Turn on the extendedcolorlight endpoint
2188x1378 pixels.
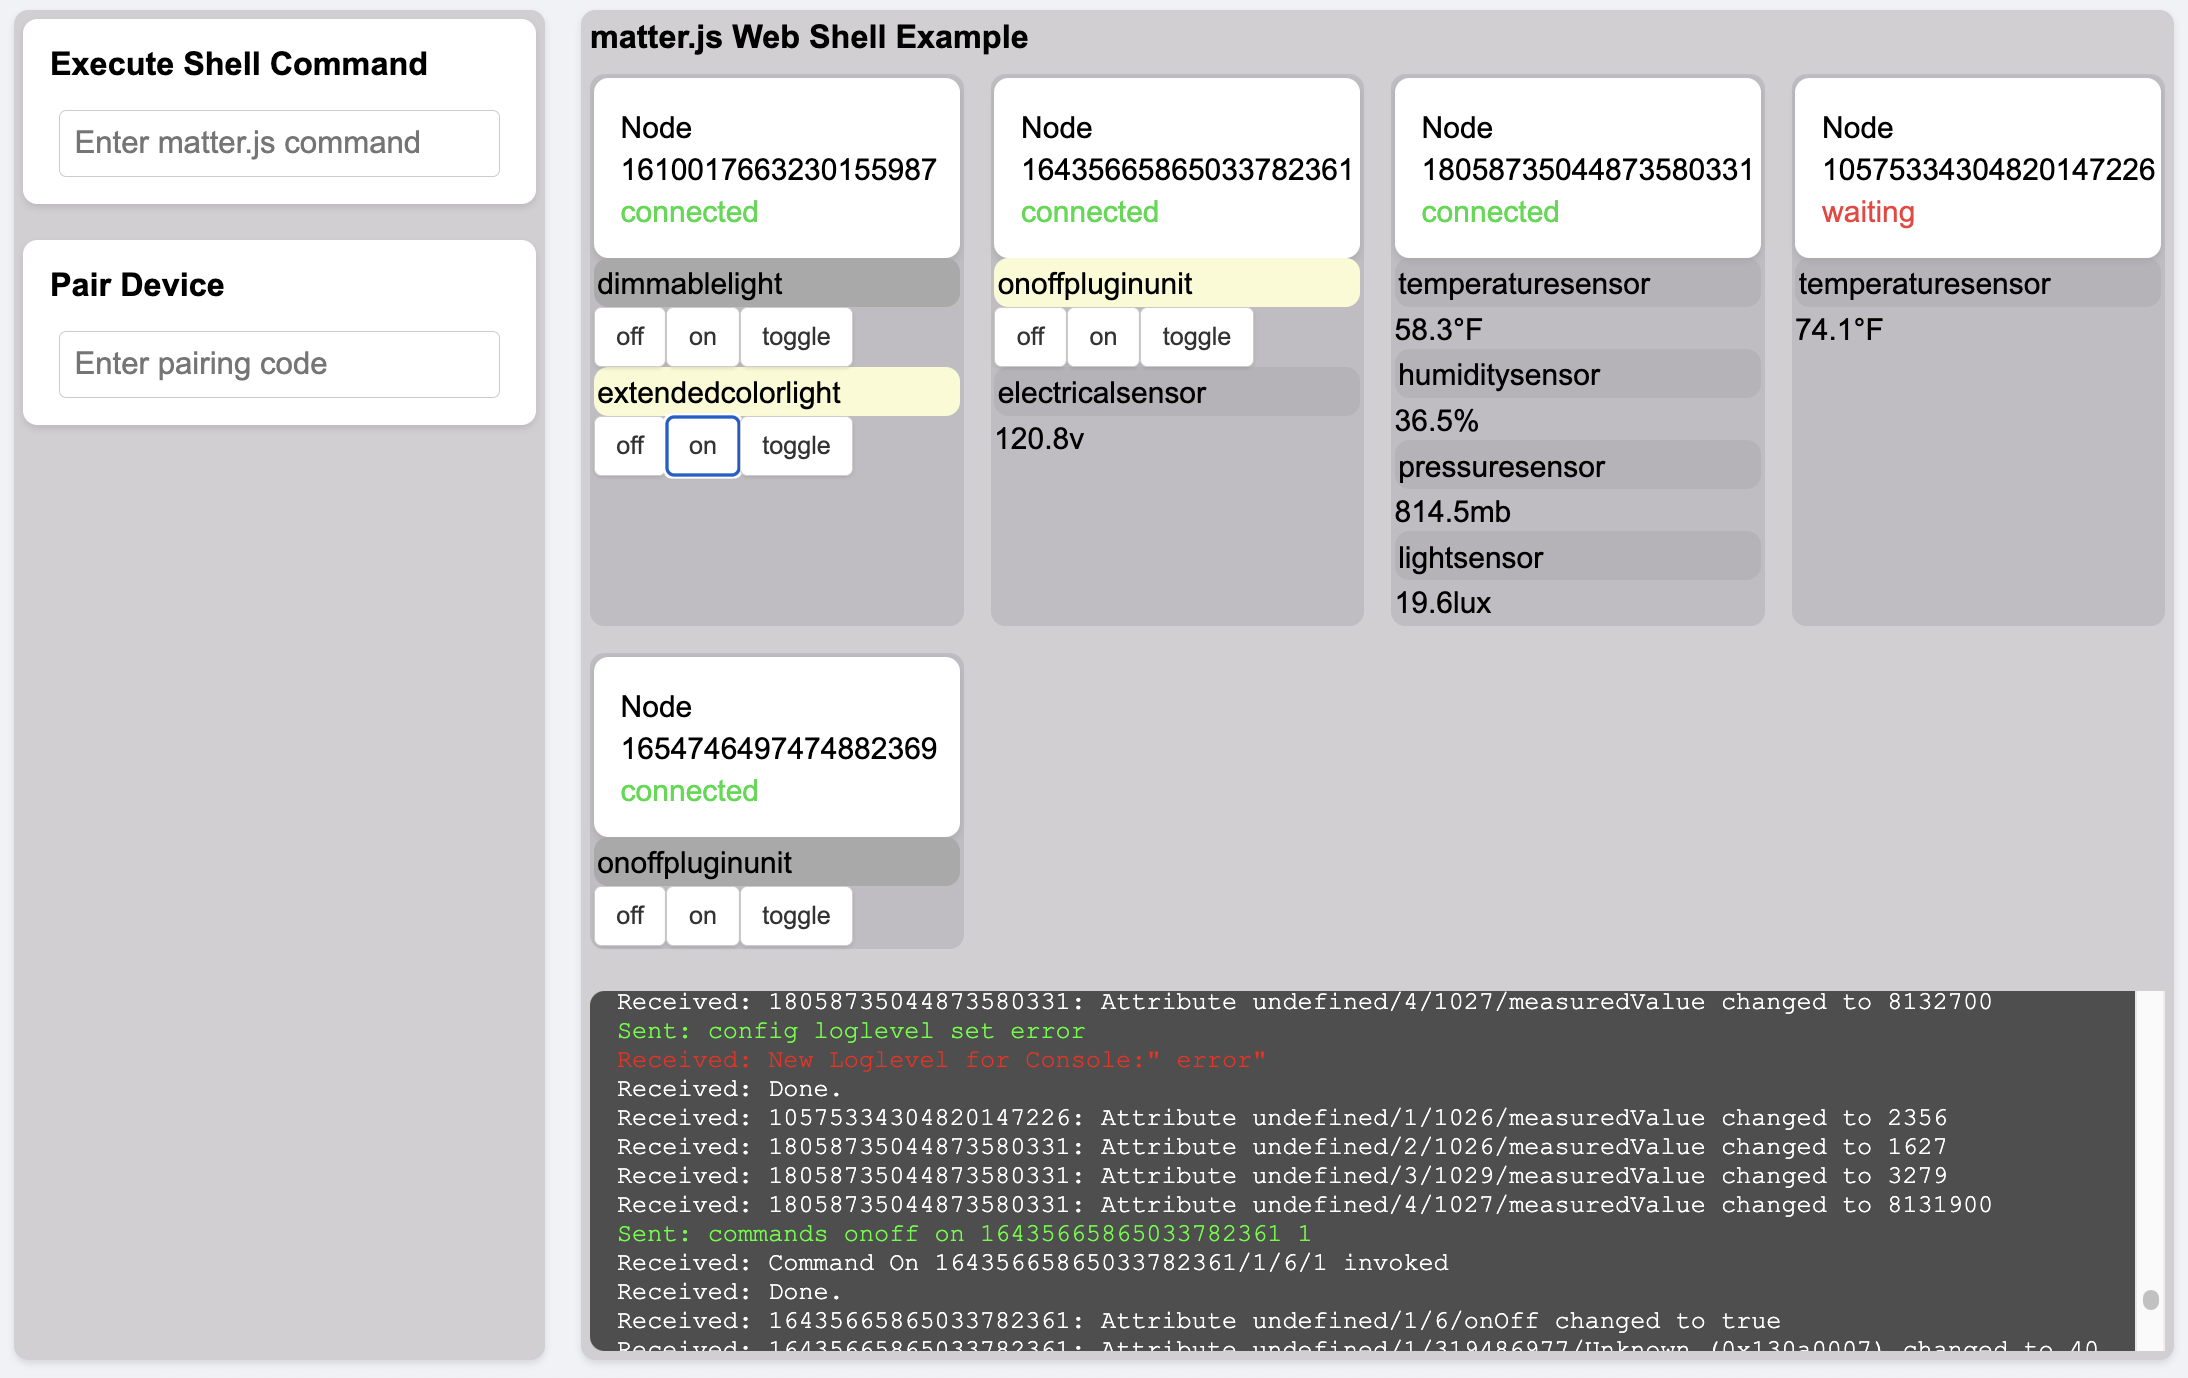click(702, 446)
